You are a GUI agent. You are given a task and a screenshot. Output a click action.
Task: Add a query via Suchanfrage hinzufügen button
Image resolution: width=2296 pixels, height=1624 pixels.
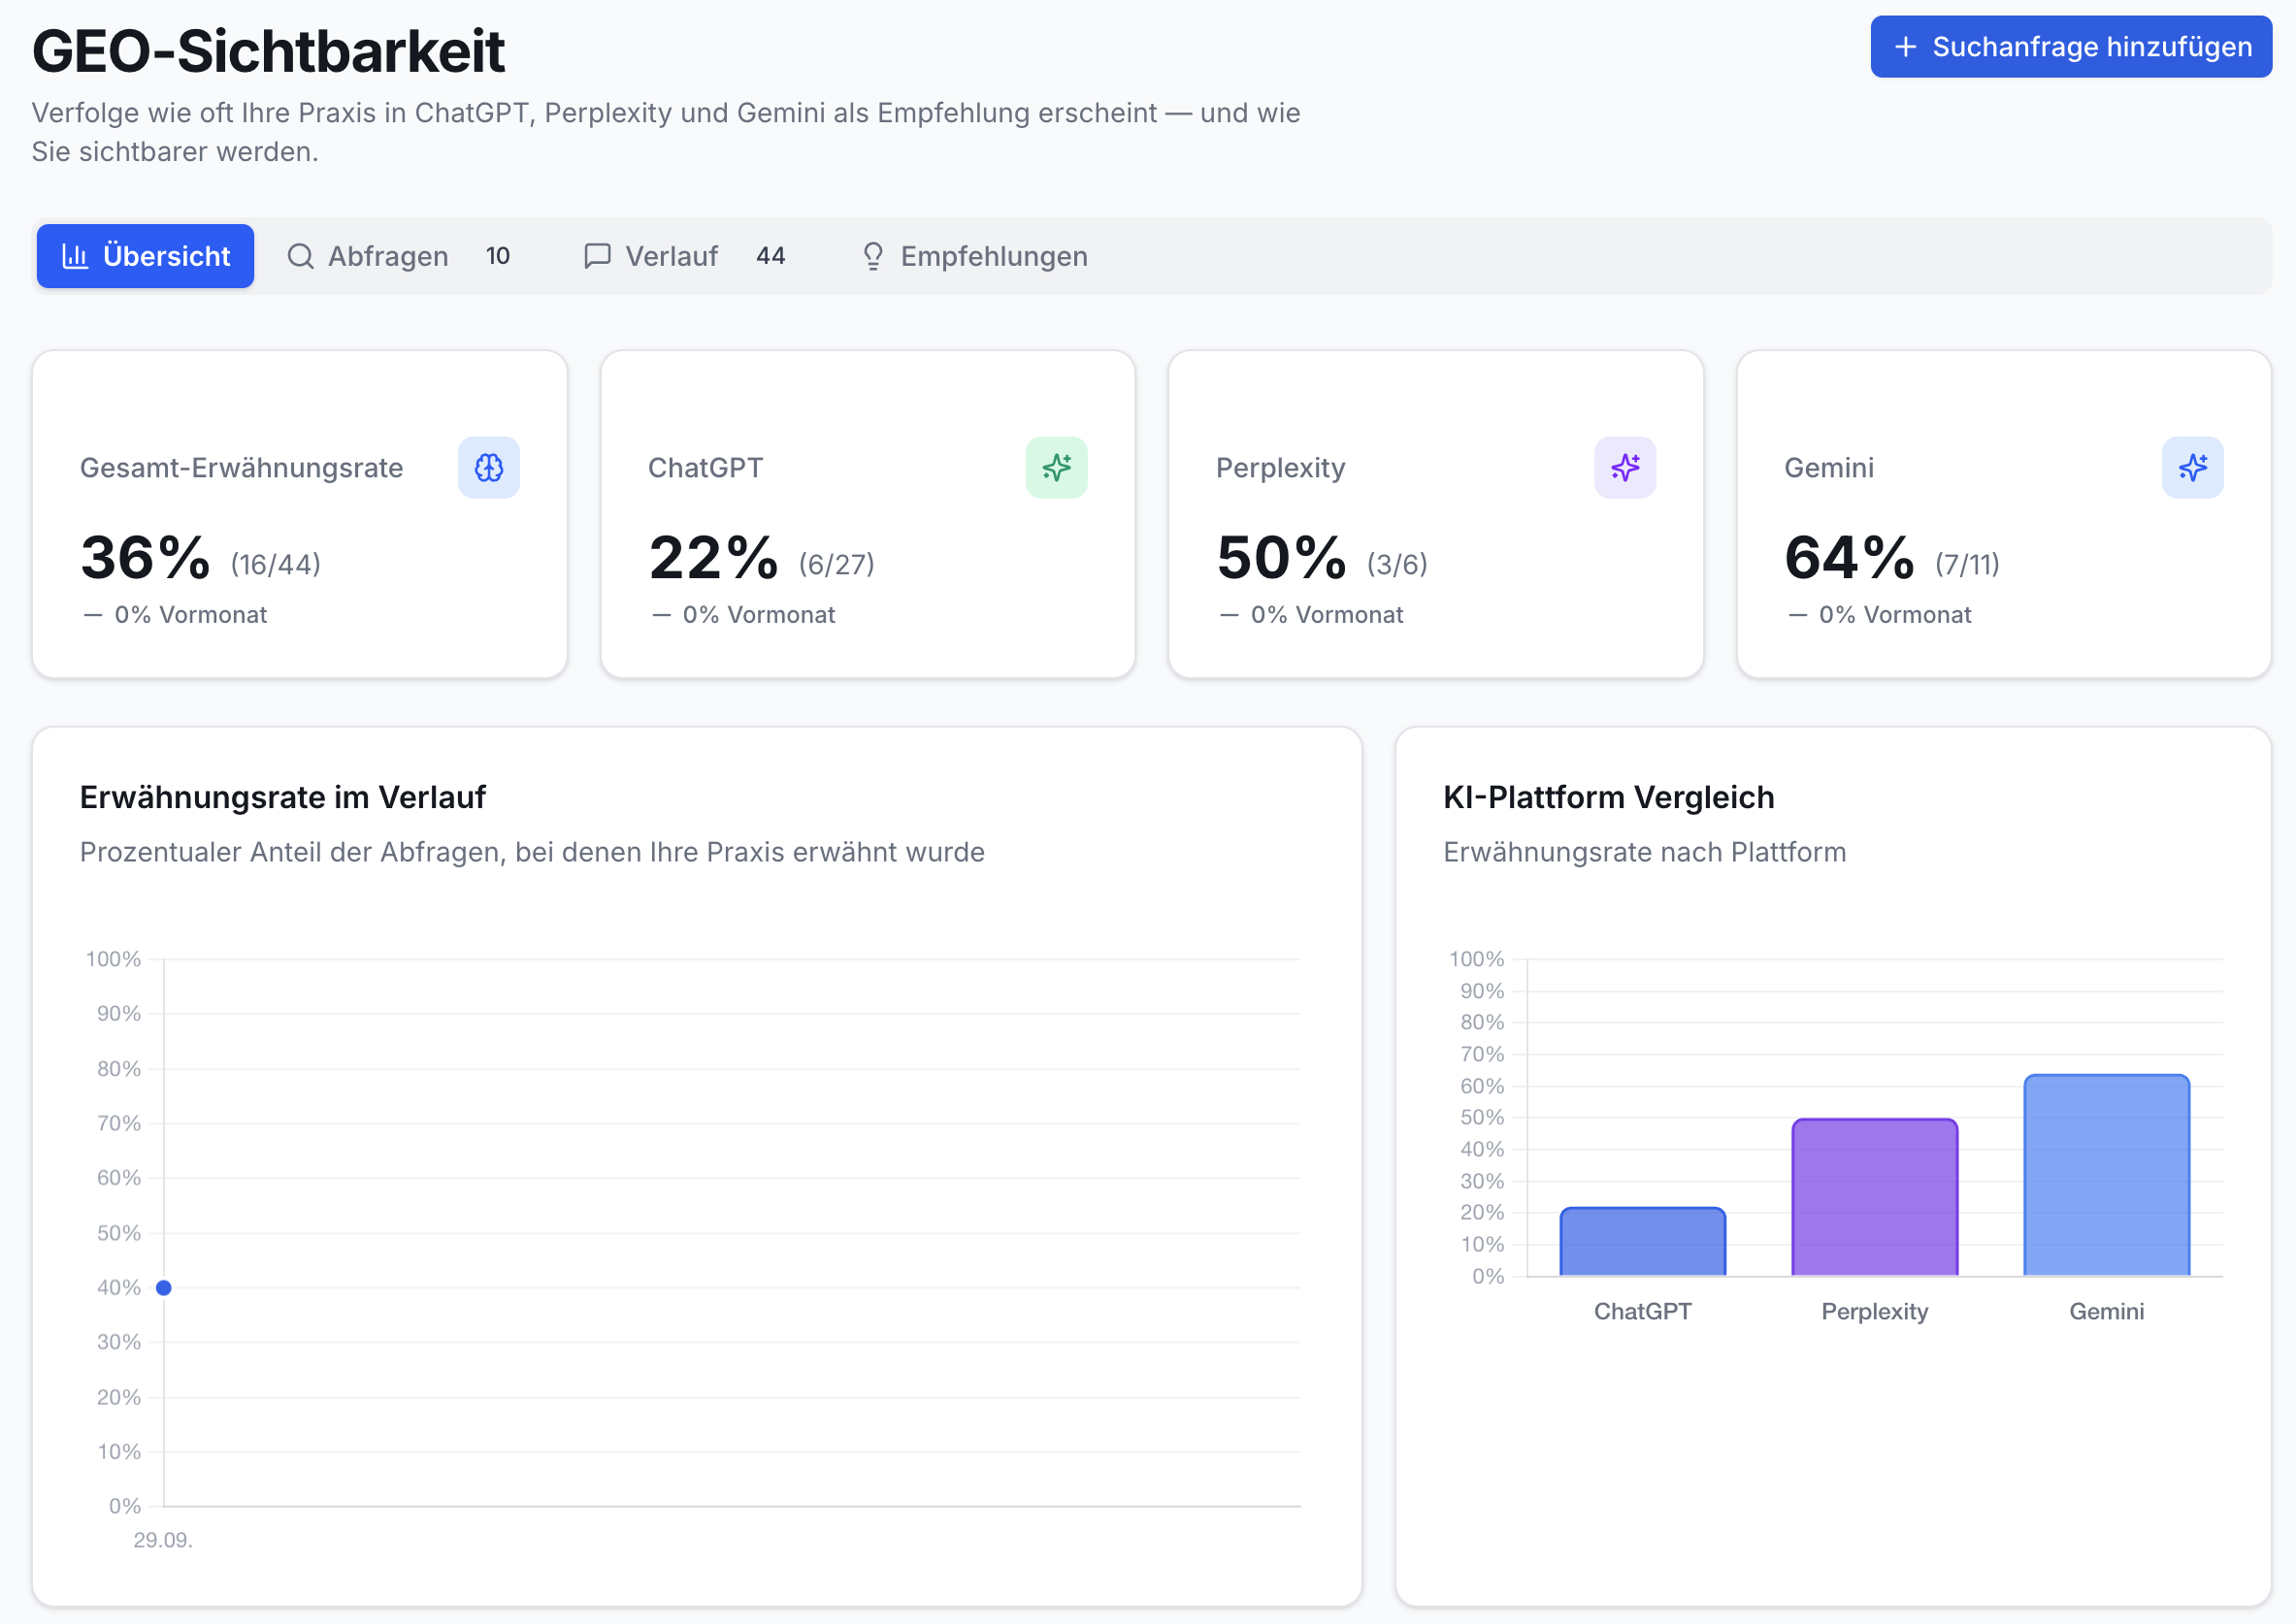[x=2071, y=47]
